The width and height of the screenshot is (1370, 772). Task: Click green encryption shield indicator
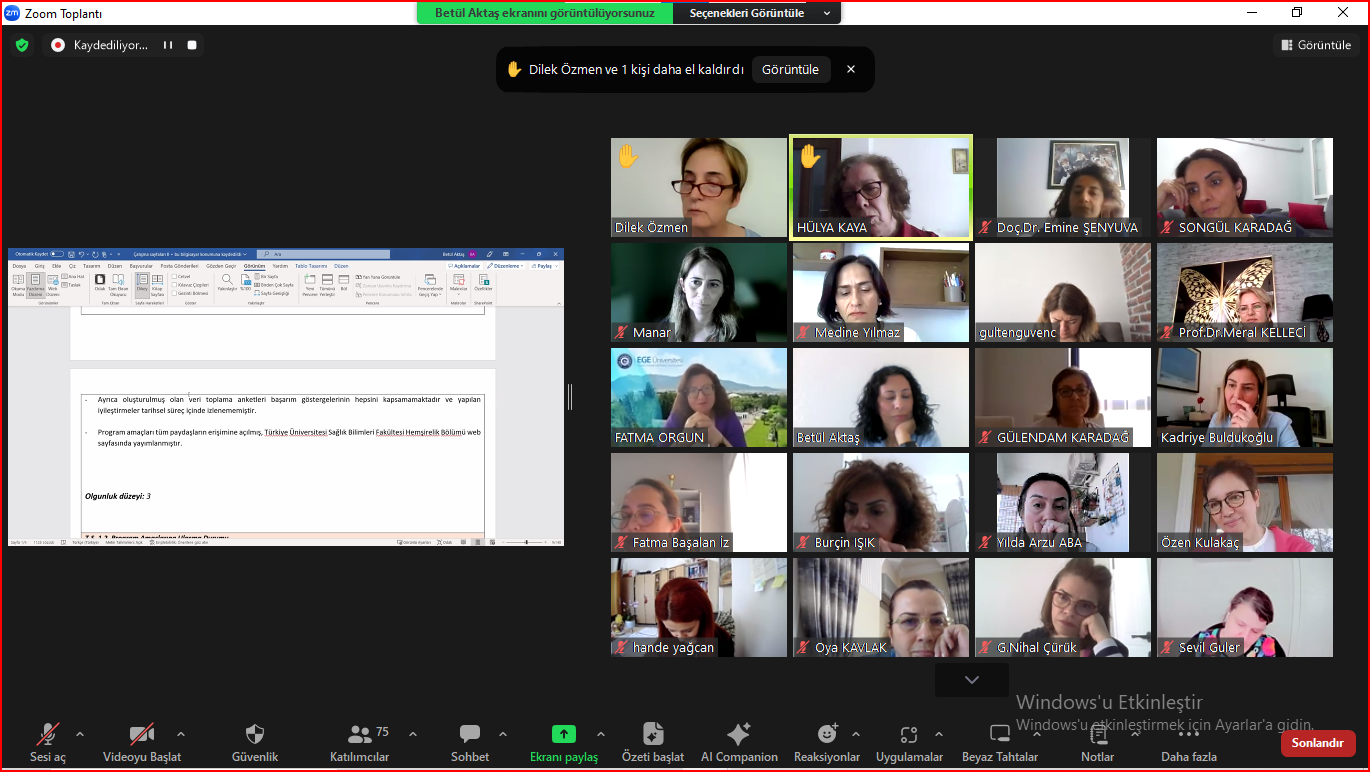coord(22,45)
